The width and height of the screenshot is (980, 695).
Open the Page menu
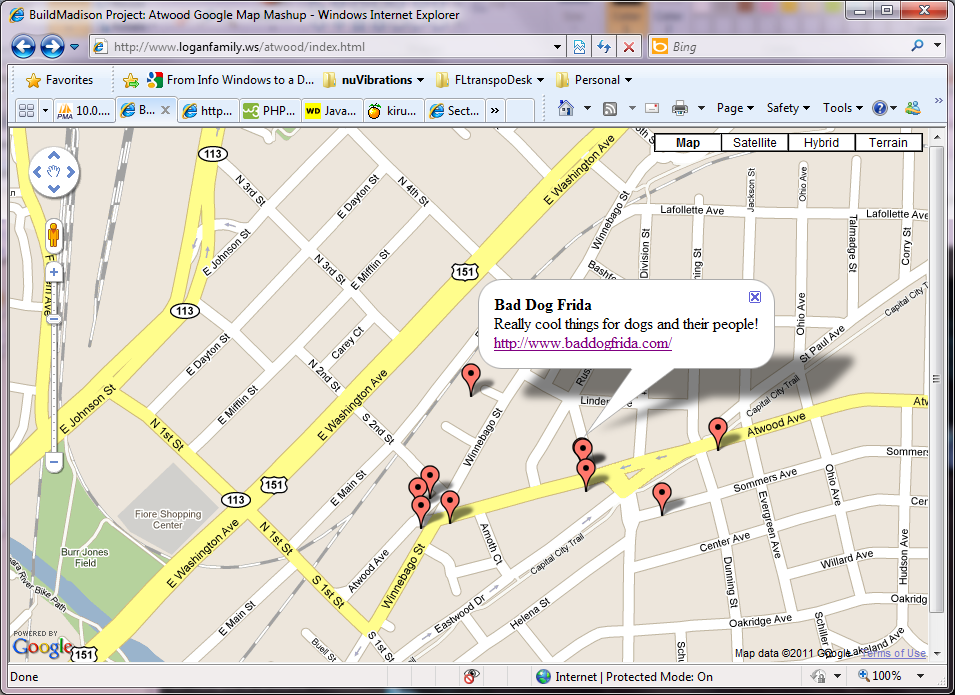coord(735,108)
